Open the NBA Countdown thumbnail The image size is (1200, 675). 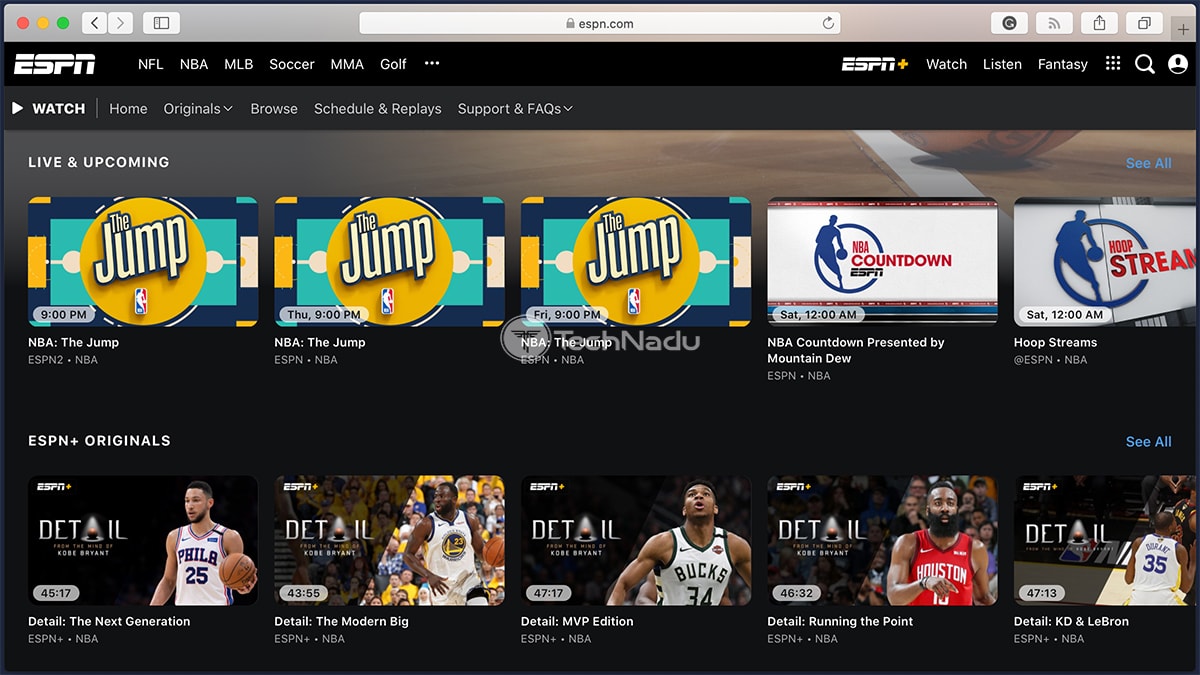(882, 262)
